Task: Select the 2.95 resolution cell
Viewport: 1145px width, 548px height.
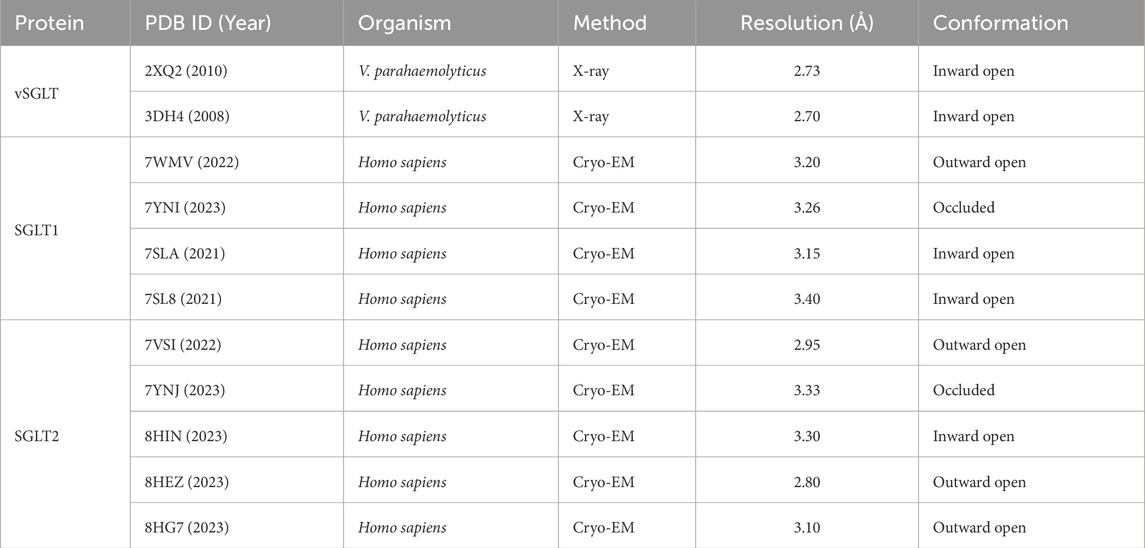Action: tap(807, 345)
